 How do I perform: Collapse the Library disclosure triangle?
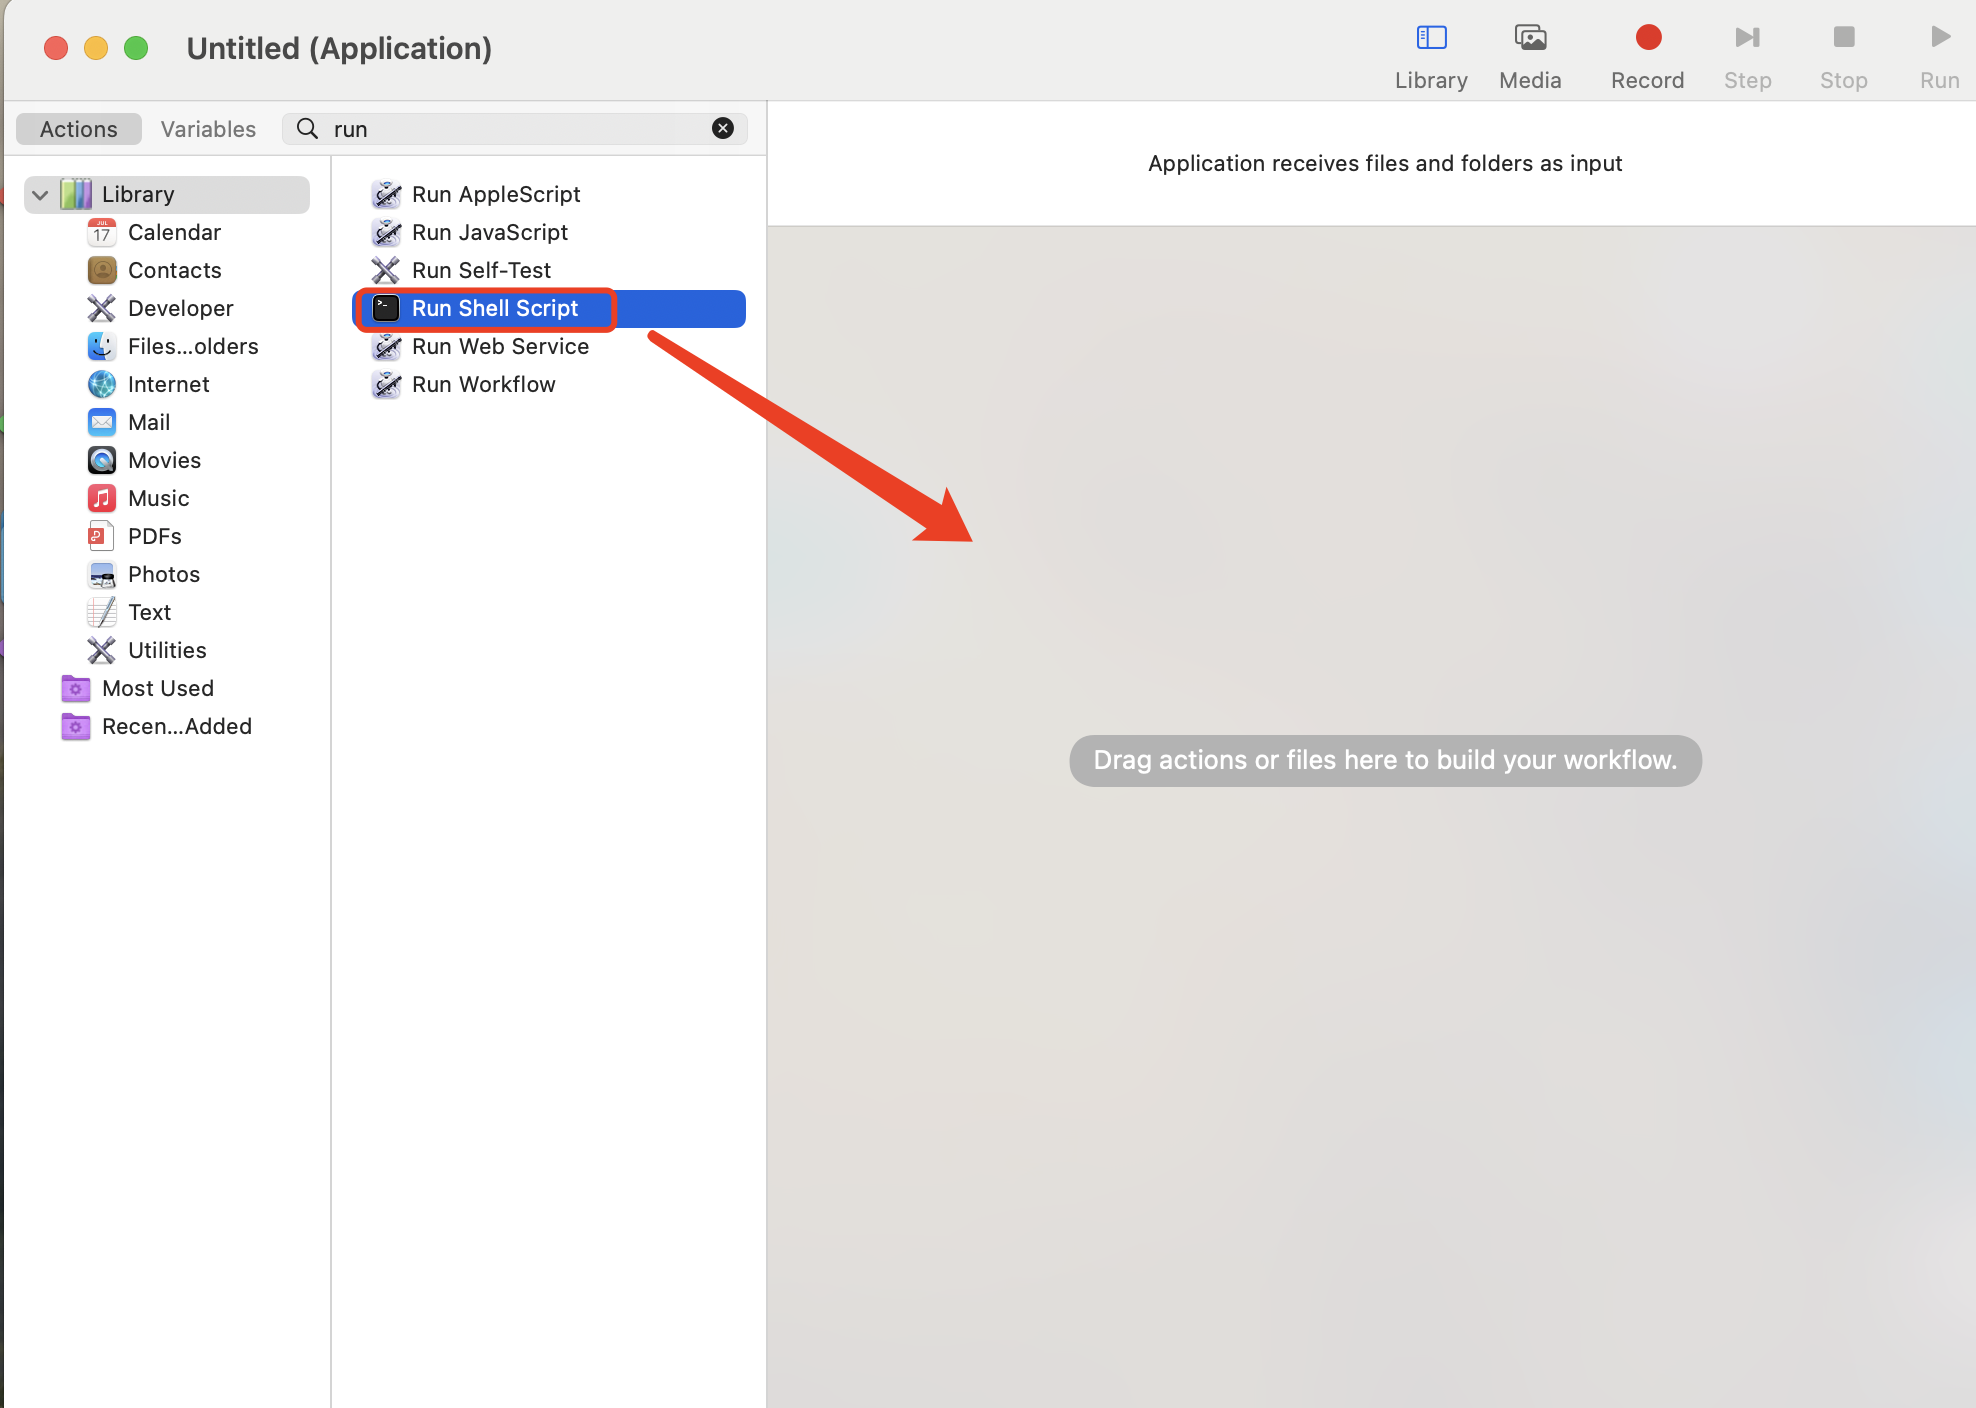pos(40,195)
